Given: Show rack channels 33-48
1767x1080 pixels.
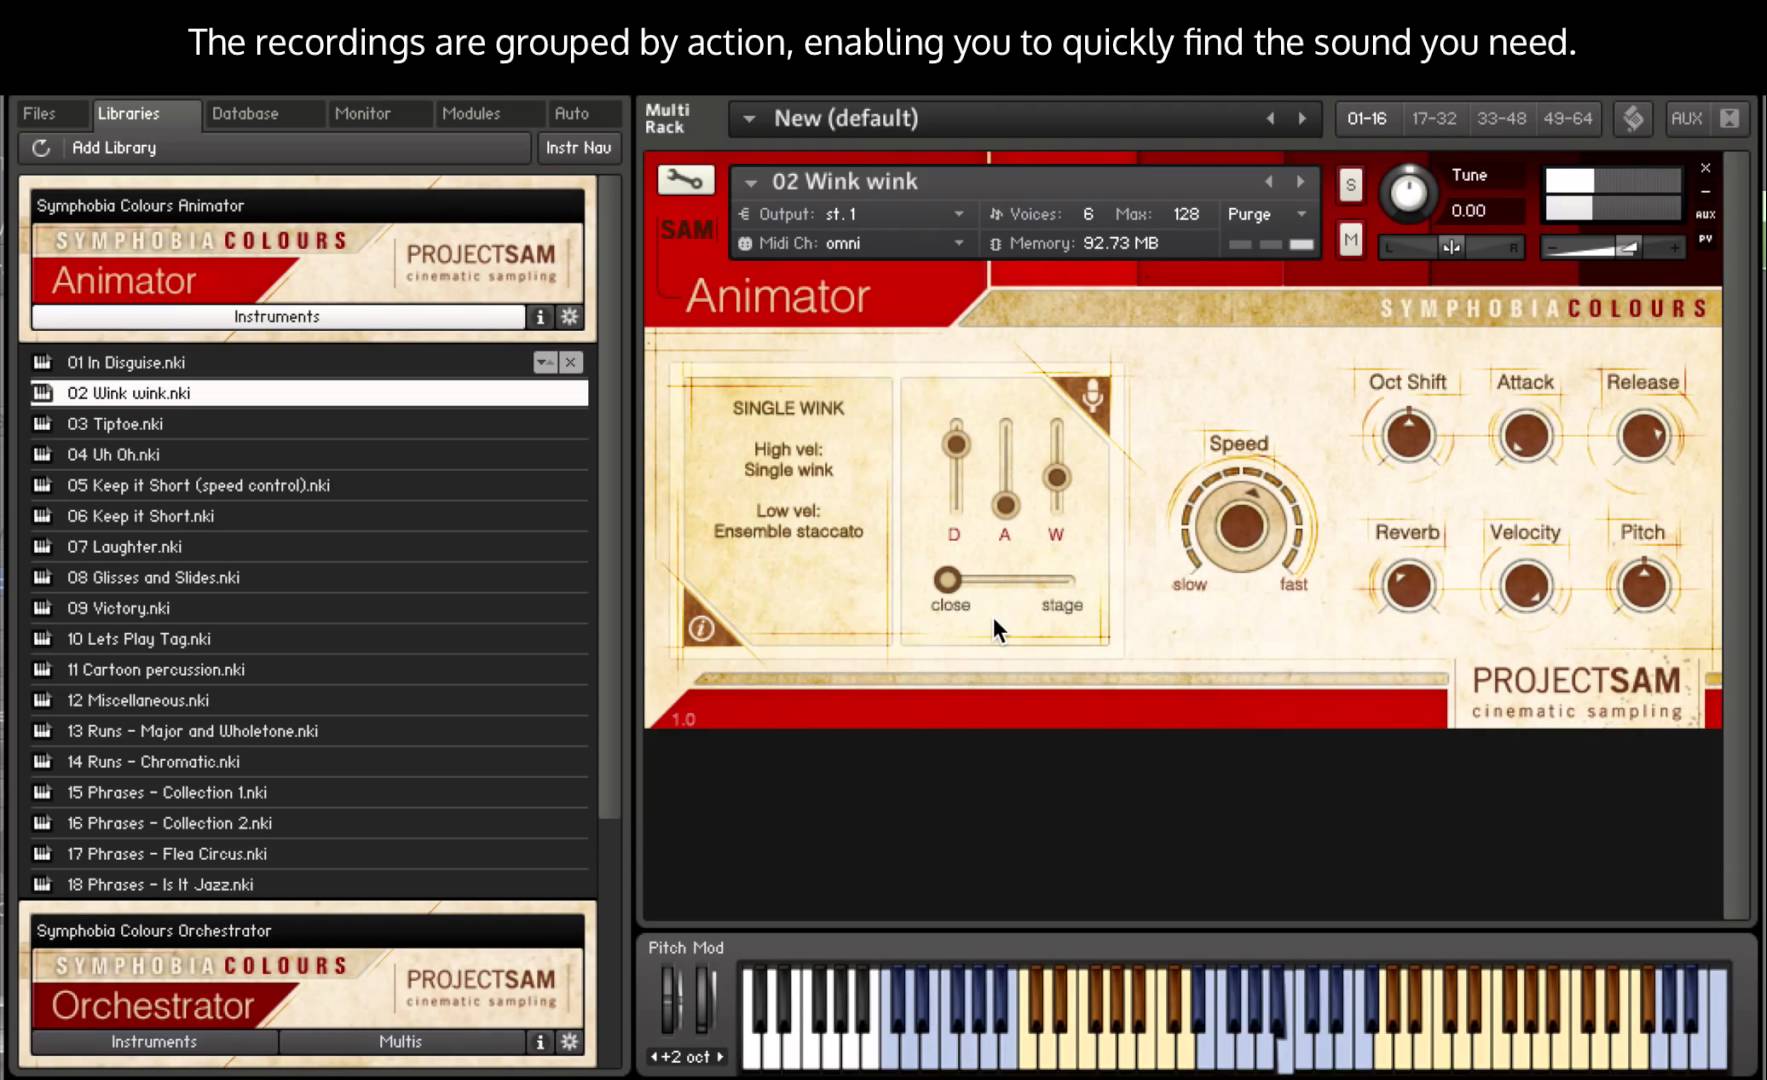Looking at the screenshot, I should pos(1501,119).
